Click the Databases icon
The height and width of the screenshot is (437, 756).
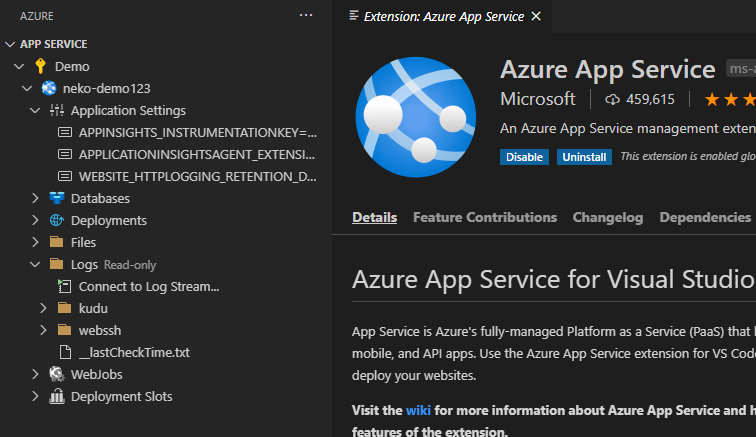56,198
